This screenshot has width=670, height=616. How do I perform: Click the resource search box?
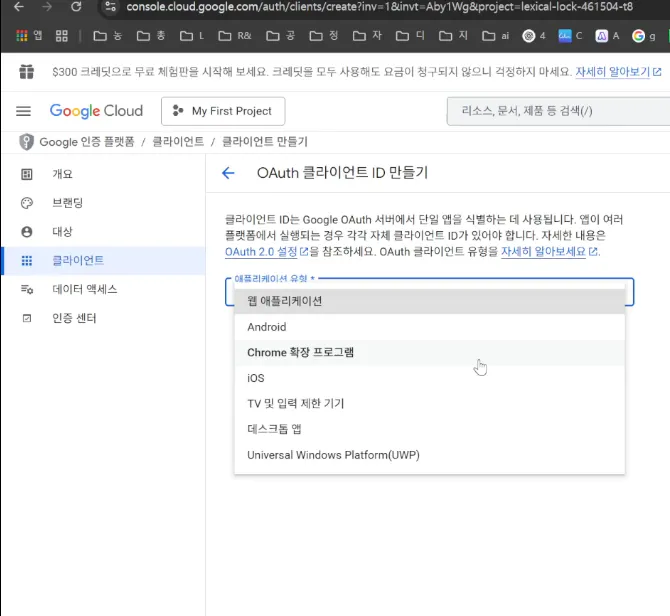[558, 111]
